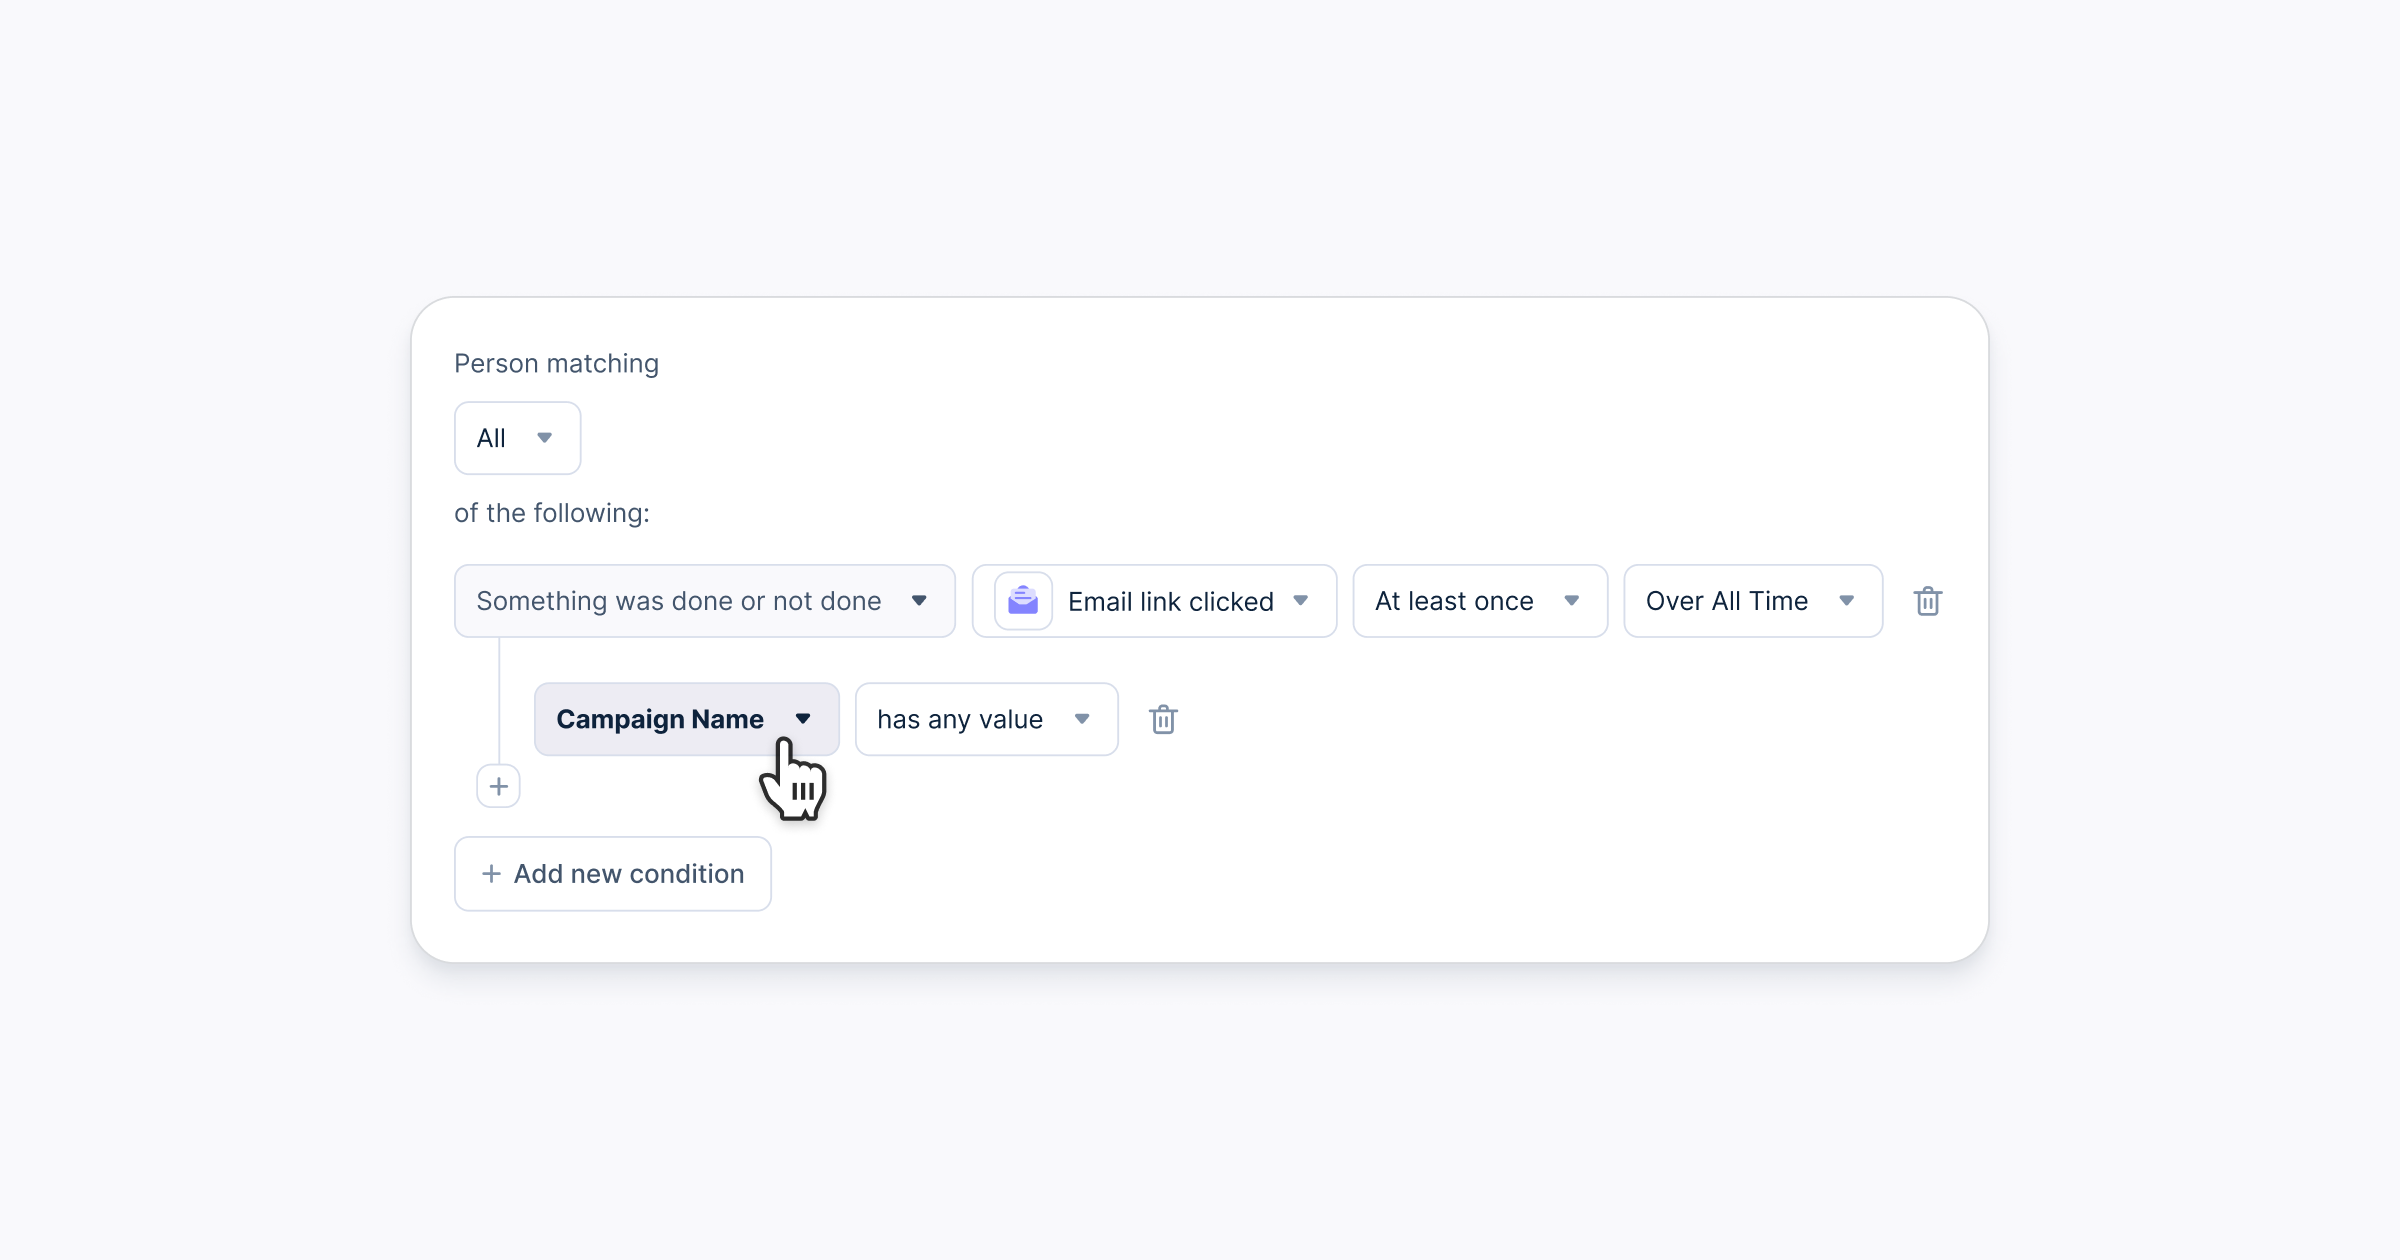This screenshot has width=2400, height=1260.
Task: Click the caret on At least once
Action: tap(1572, 601)
